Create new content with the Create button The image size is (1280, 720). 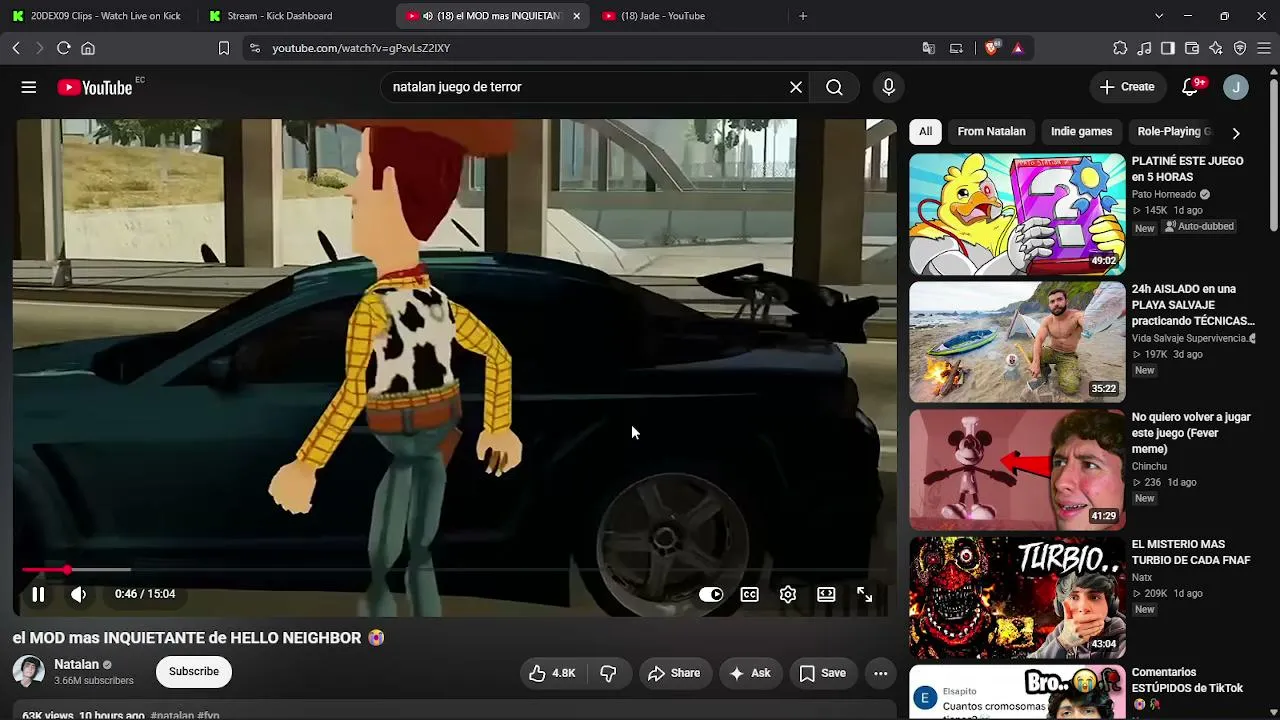(1127, 87)
